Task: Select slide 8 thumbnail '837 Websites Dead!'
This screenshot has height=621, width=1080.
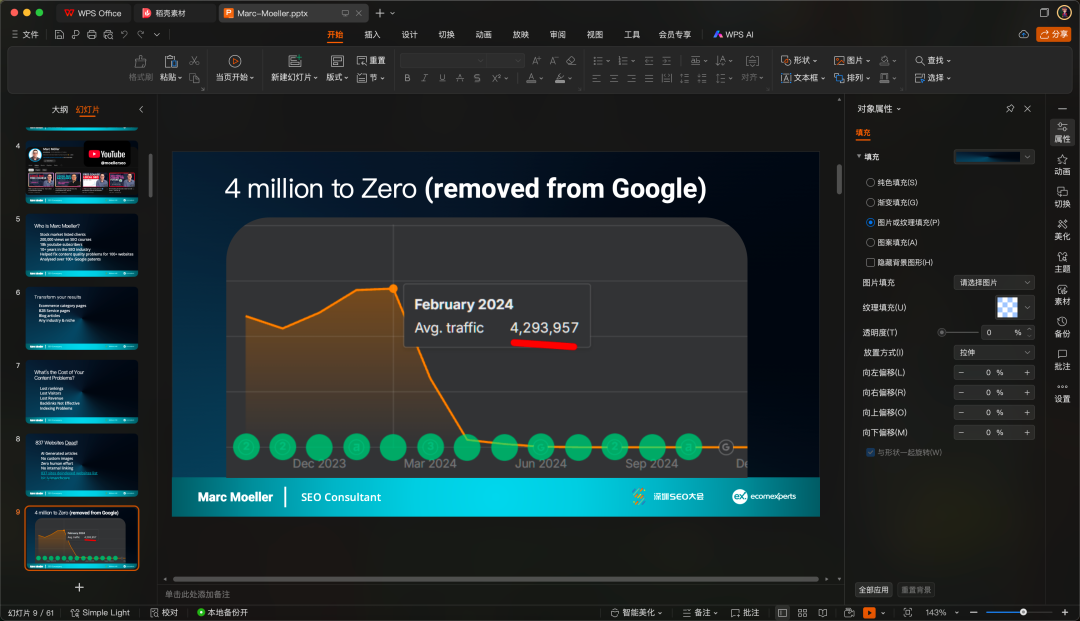Action: (x=82, y=465)
